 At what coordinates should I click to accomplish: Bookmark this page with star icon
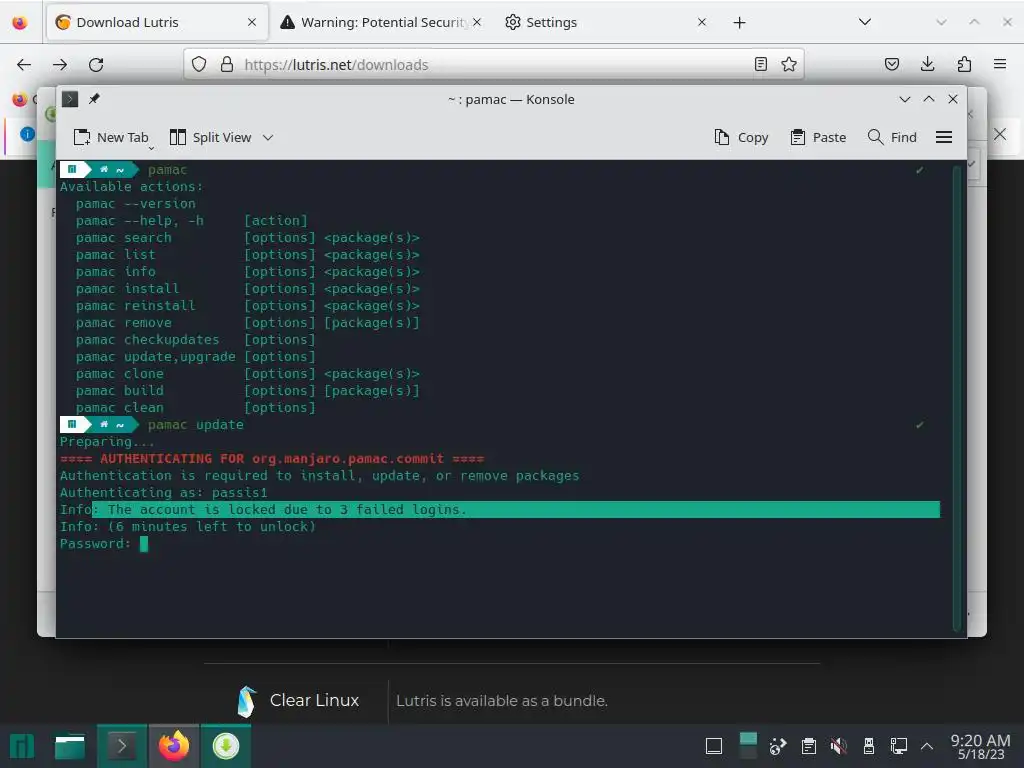[789, 64]
